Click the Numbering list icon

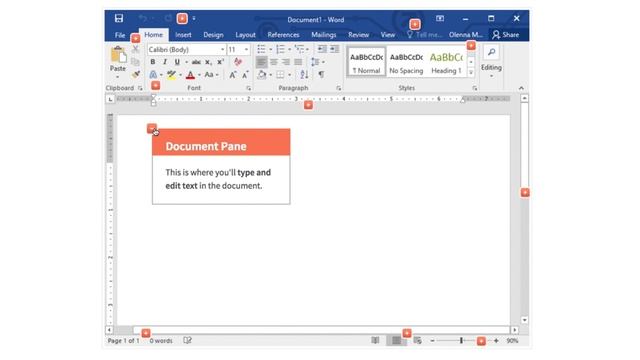pos(280,49)
